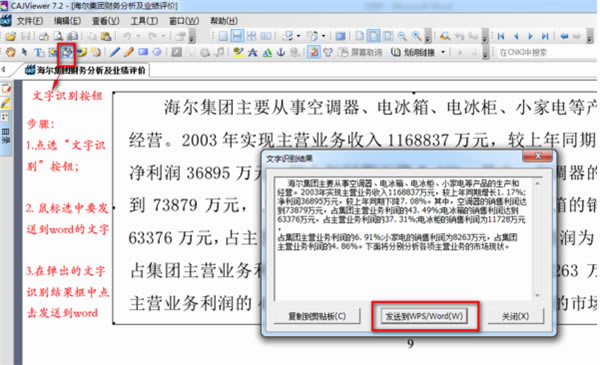
Task: Expand the 知网链接 dropdown arrow
Action: click(443, 52)
